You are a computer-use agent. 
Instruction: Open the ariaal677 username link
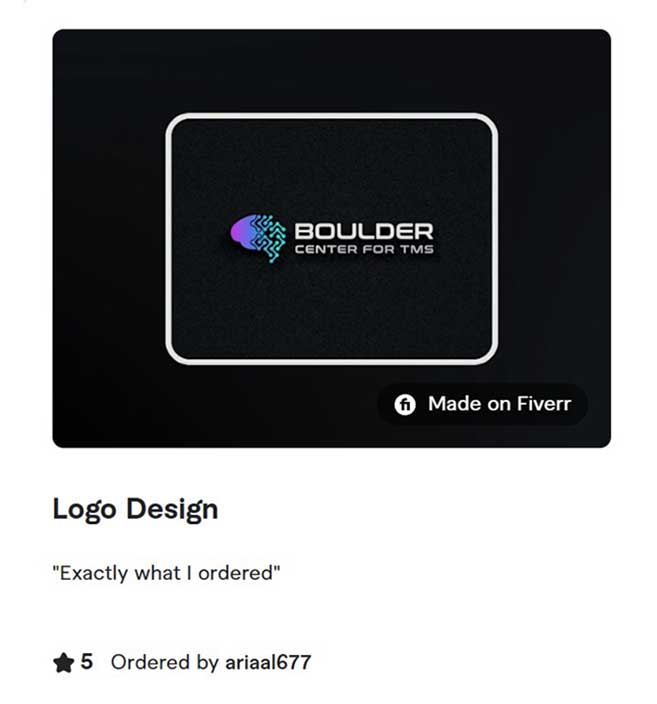(268, 663)
